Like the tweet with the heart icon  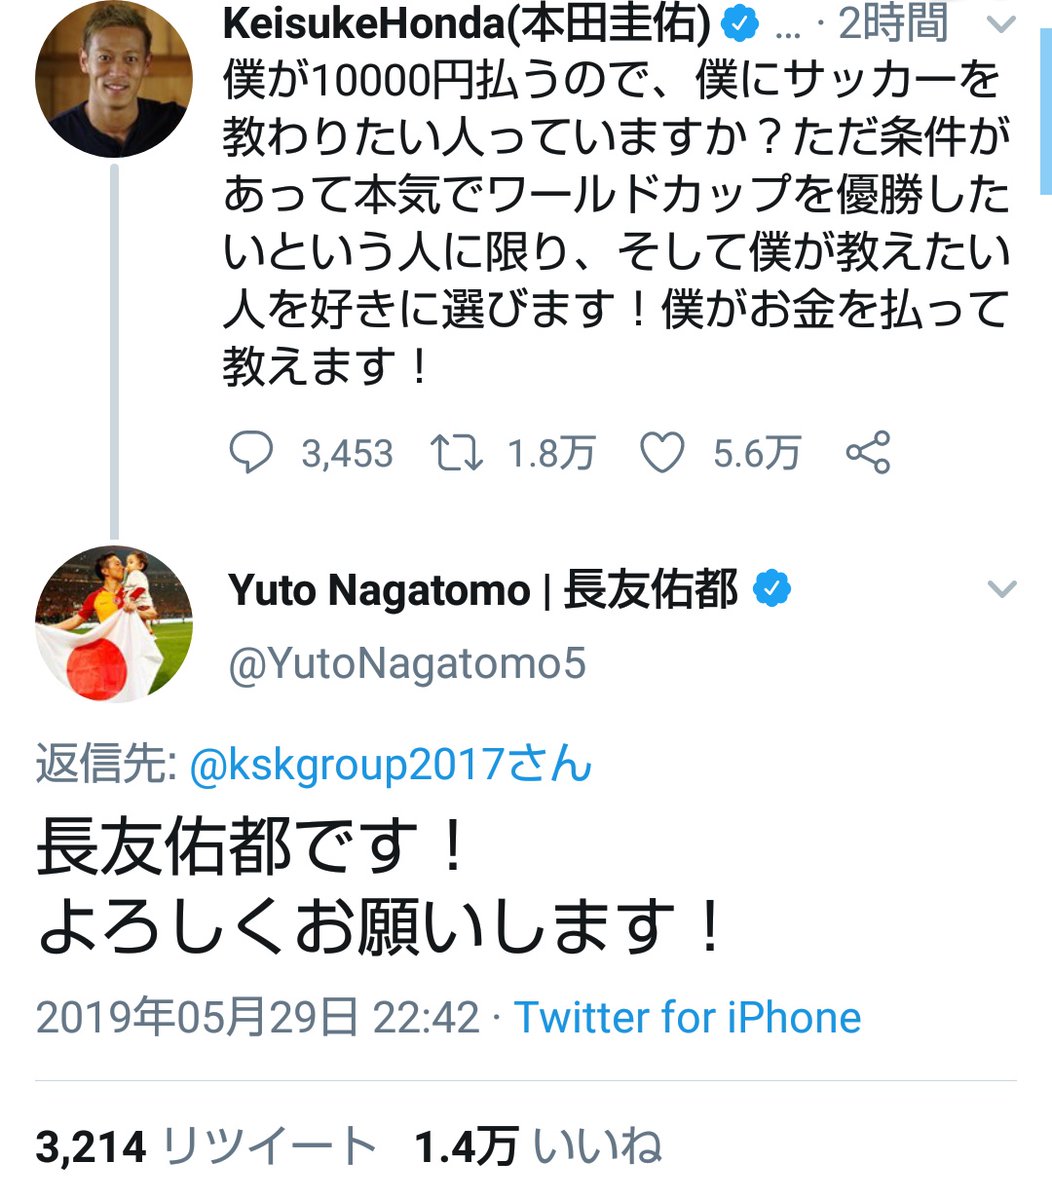point(662,453)
